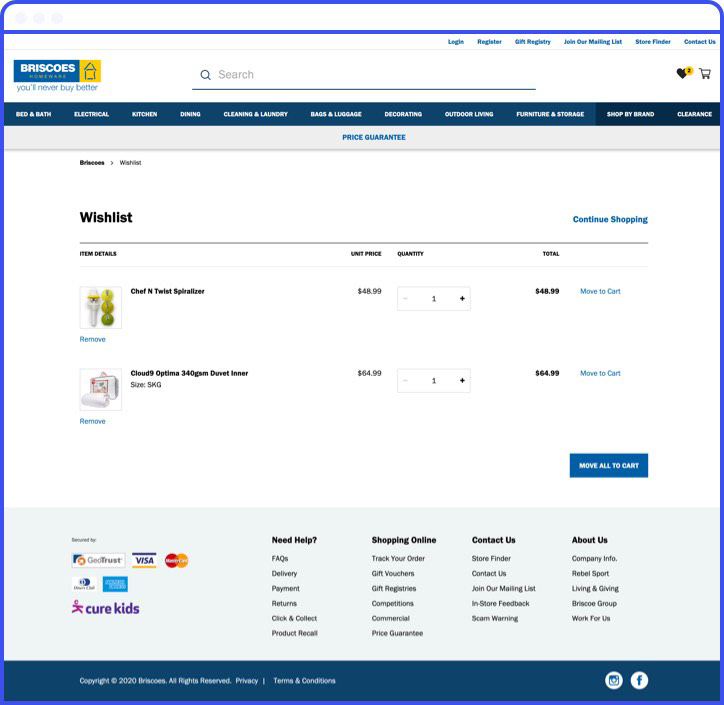Go to the Briscoes logo home
Viewport: 724px width, 705px height.
coord(57,76)
